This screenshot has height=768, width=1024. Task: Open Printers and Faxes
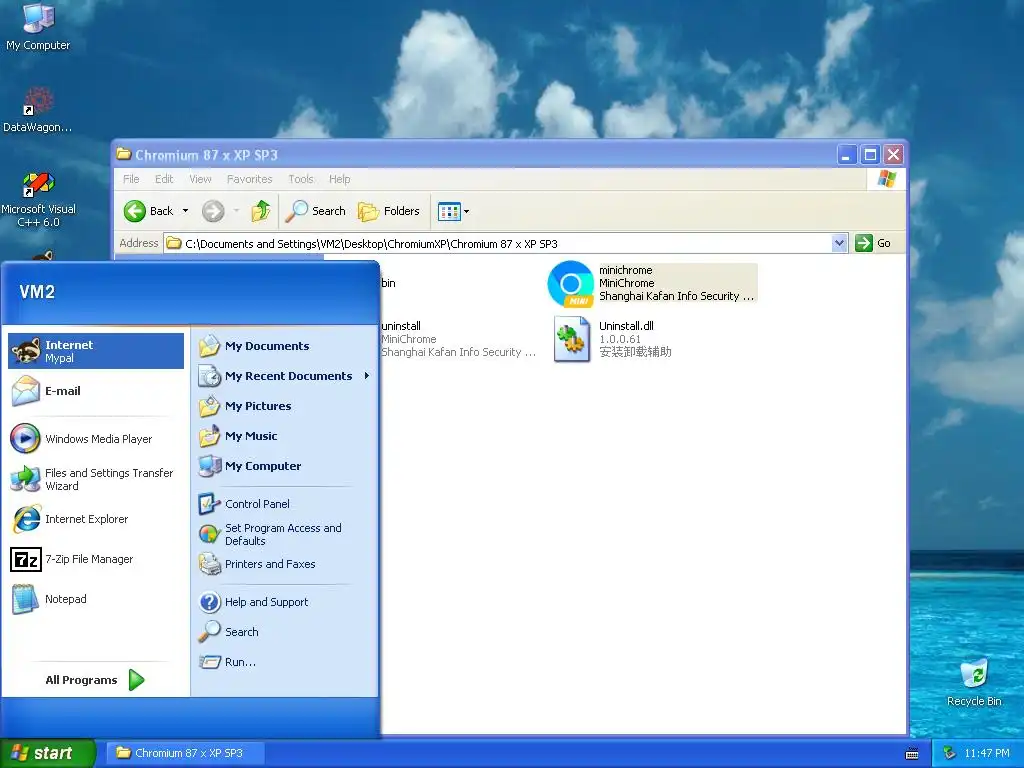[x=284, y=564]
